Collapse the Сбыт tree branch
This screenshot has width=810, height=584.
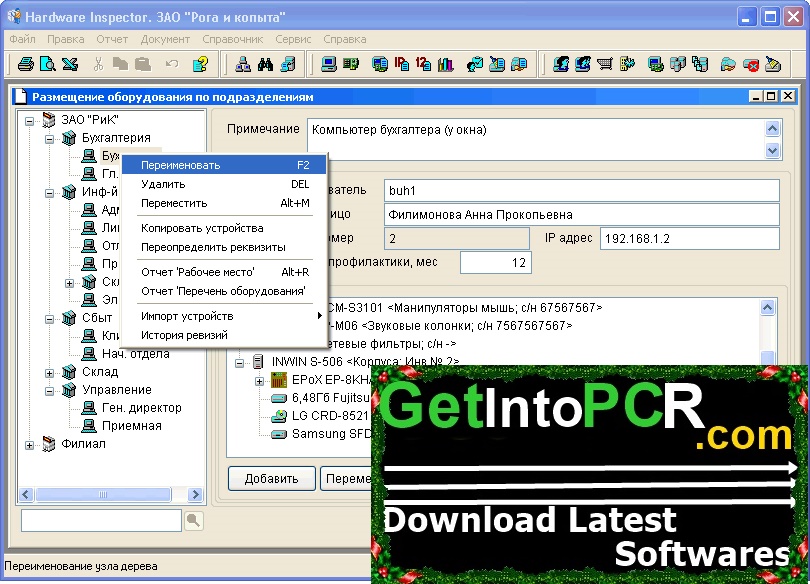point(49,319)
